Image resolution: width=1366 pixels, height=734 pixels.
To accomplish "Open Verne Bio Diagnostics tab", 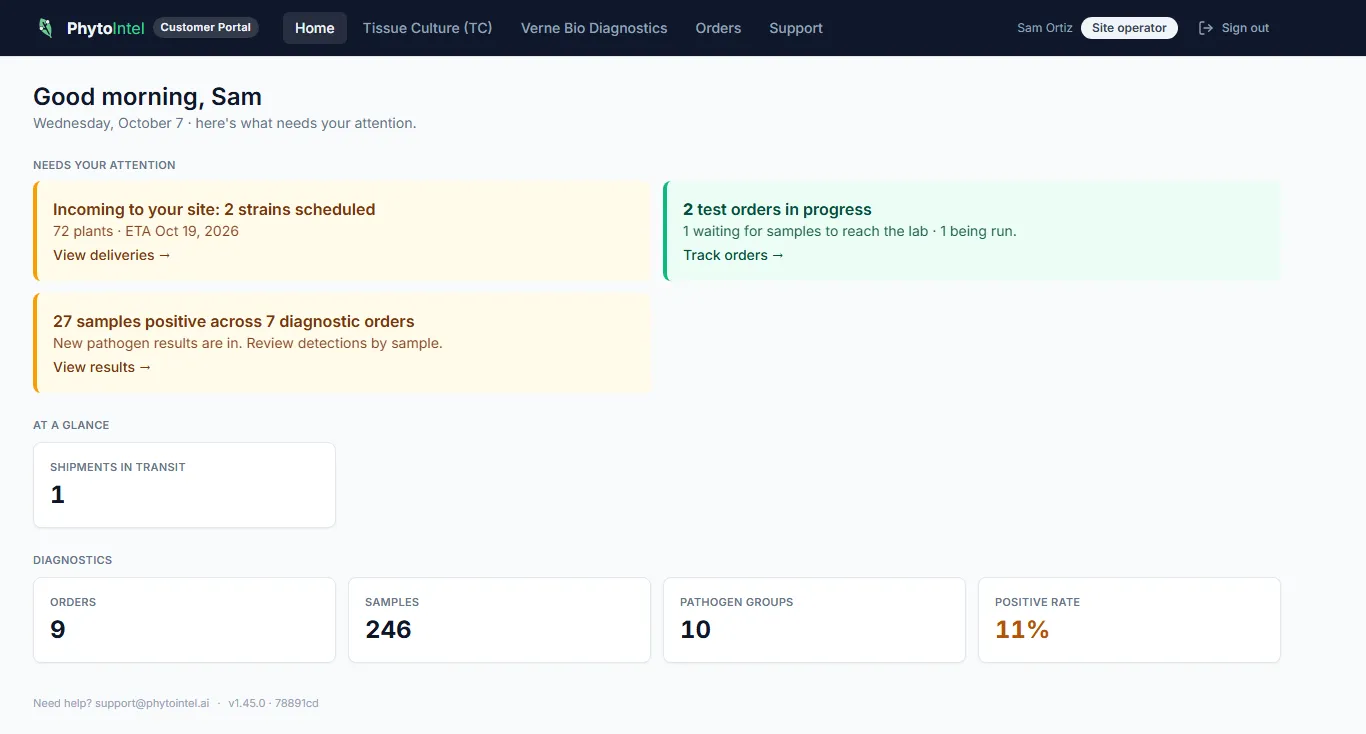I will coord(594,28).
